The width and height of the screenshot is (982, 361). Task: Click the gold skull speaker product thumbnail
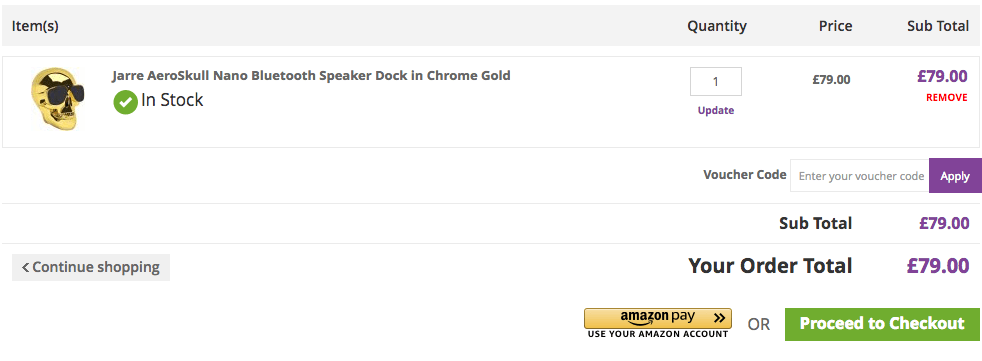[58, 100]
